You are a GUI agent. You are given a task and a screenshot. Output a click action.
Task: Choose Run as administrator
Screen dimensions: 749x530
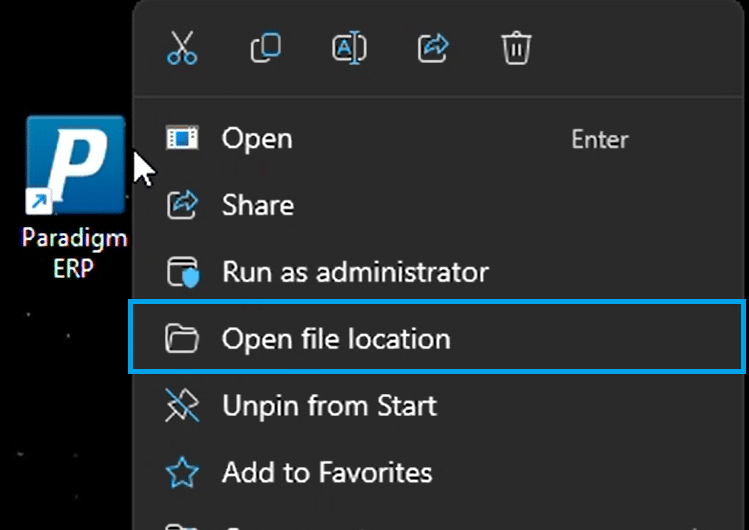coord(438,272)
